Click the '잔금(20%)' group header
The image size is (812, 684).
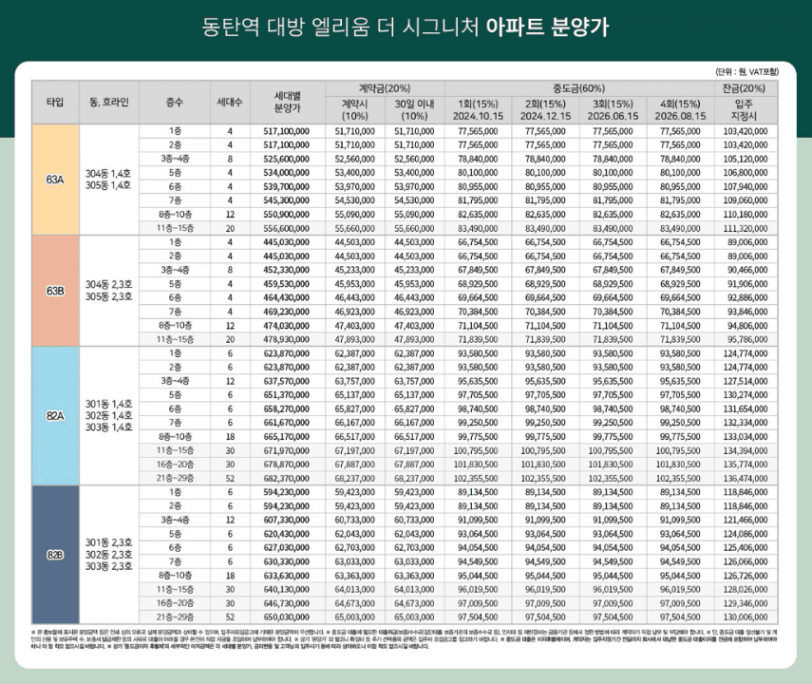coord(745,89)
